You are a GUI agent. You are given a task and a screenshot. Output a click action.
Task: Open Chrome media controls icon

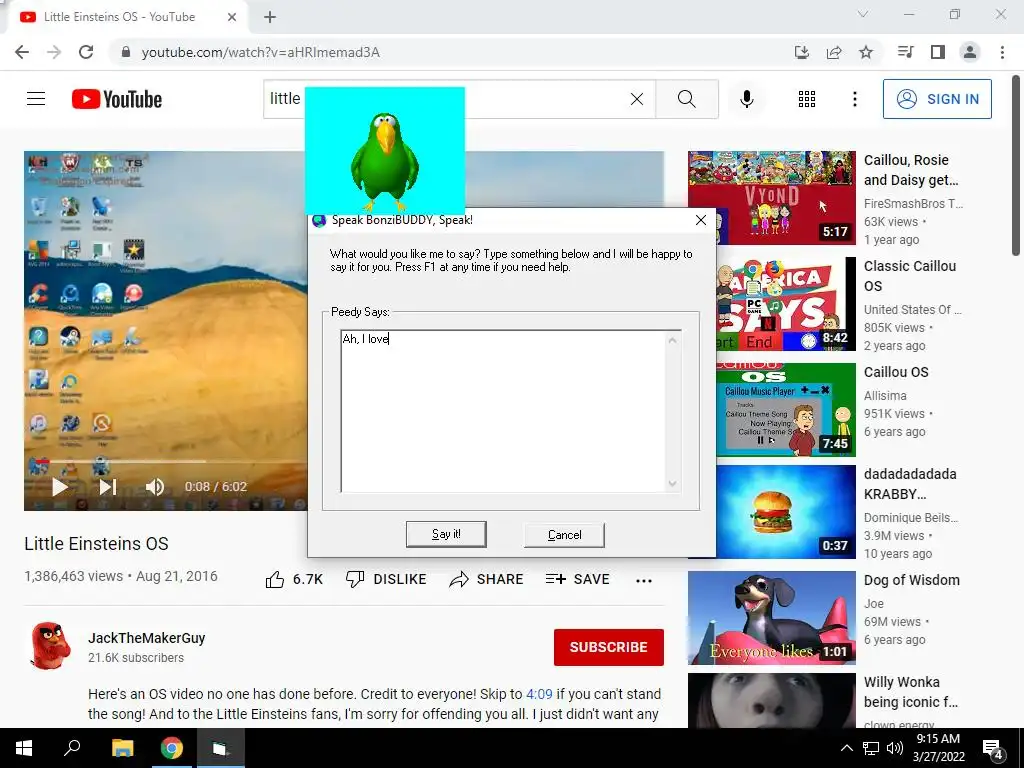point(906,52)
